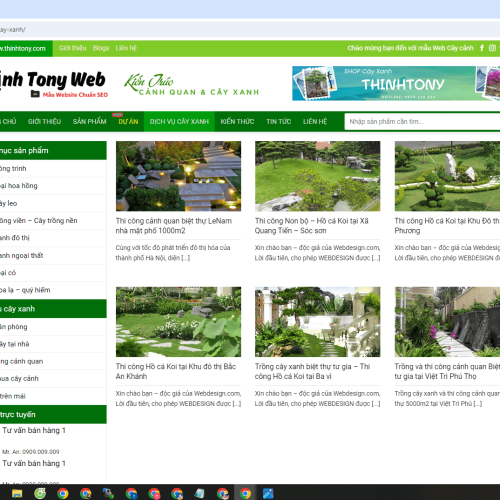Open the Việt Trì Phú Thọ project image
The width and height of the screenshot is (500, 500).
tap(447, 322)
